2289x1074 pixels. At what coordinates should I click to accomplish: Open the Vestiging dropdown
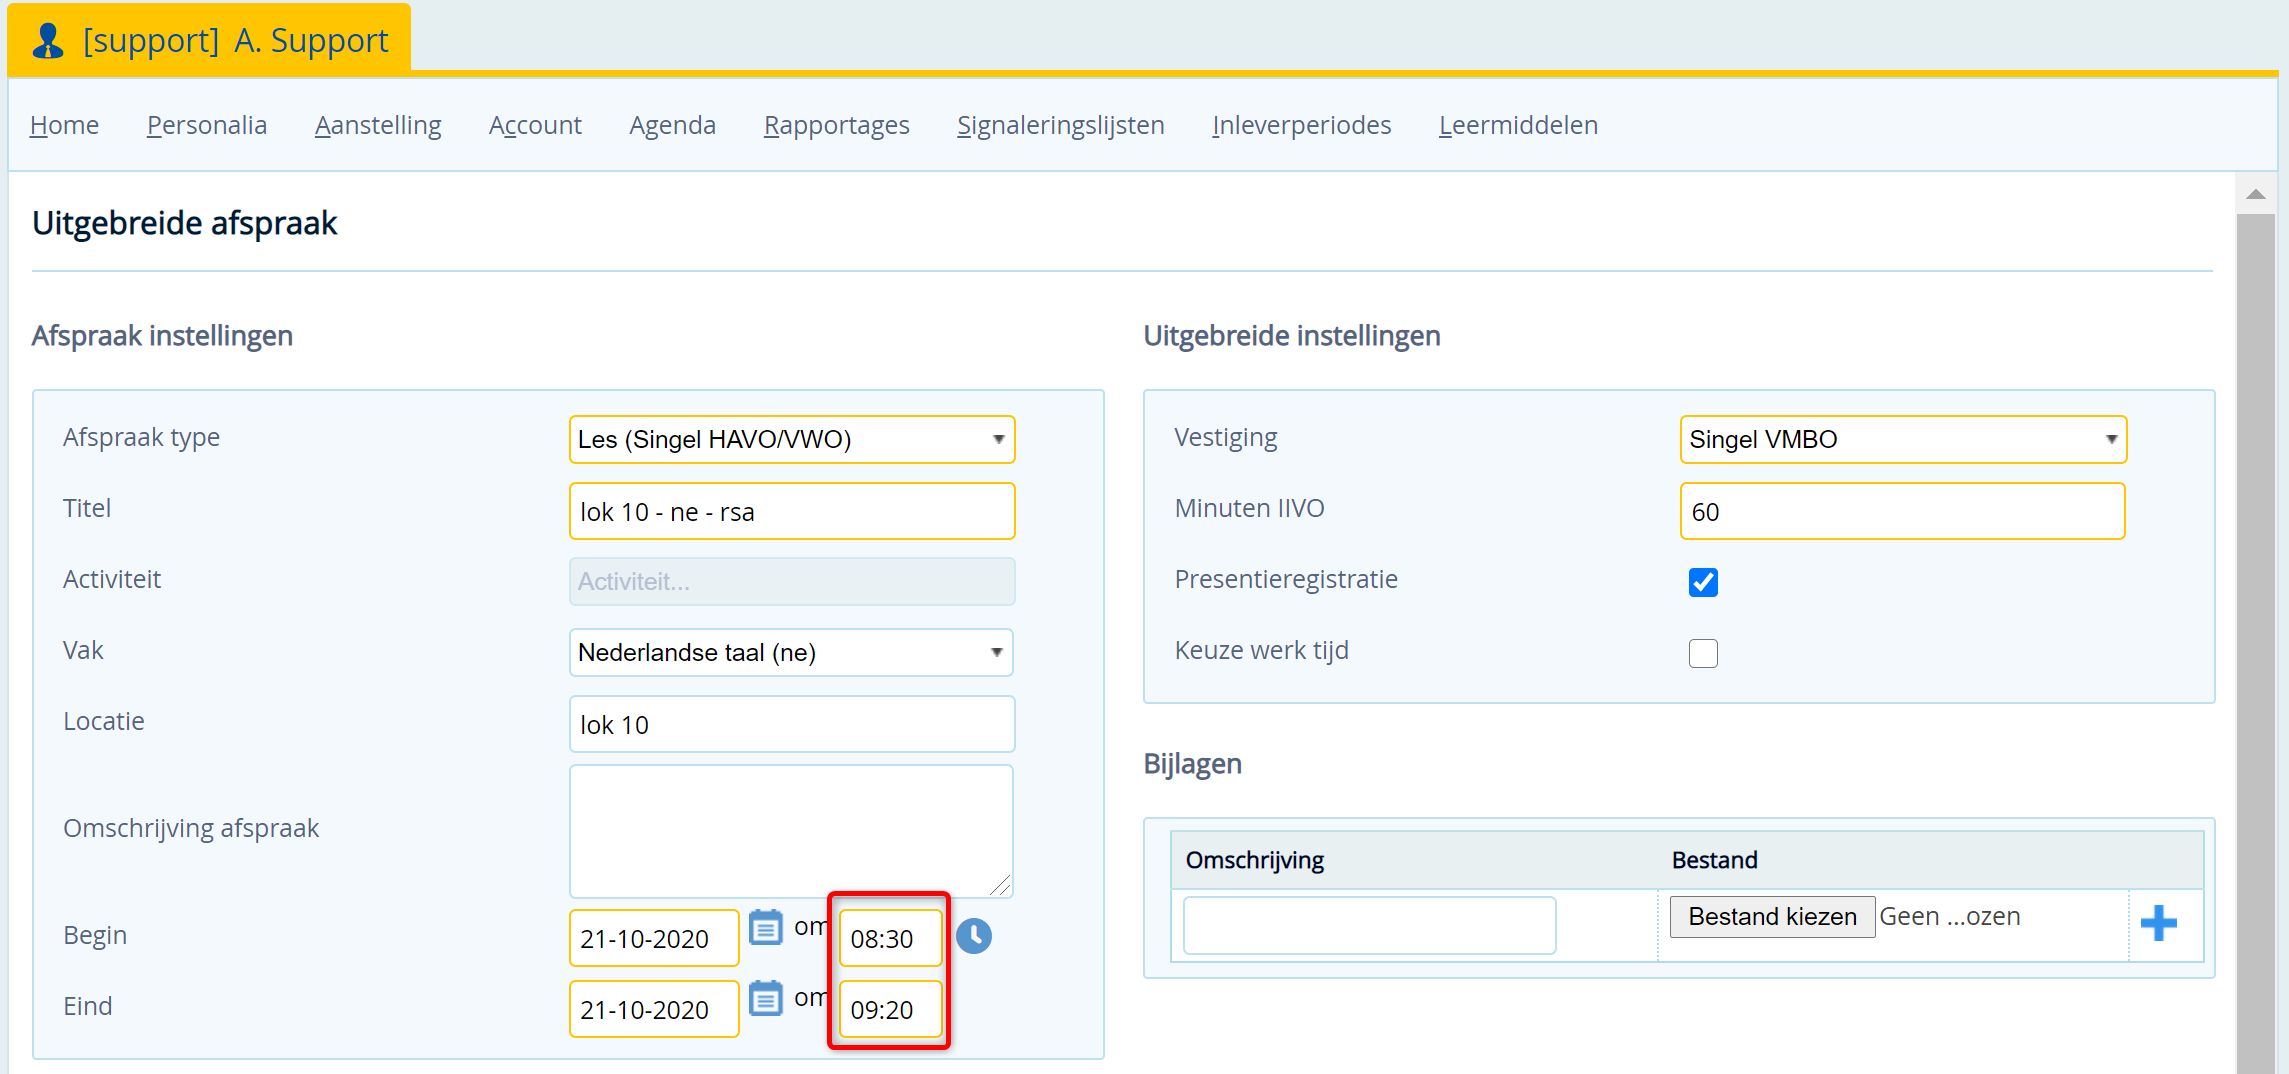(x=1902, y=440)
